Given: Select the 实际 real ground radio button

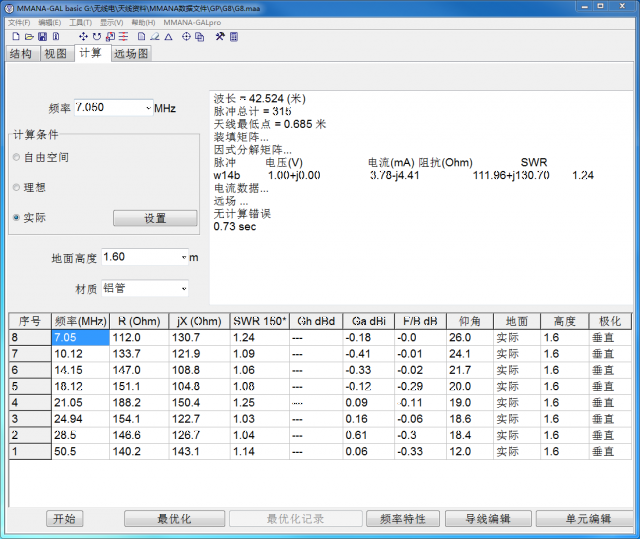Looking at the screenshot, I should click(16, 217).
